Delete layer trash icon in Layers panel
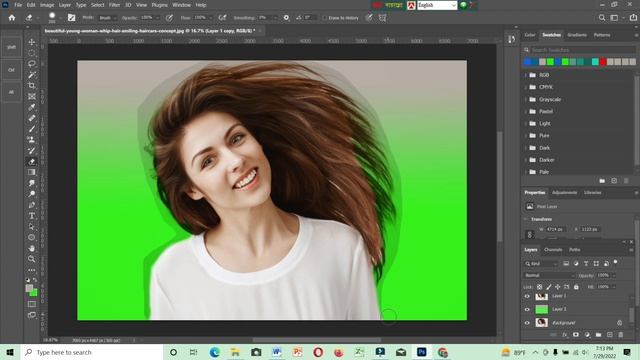This screenshot has width=640, height=360. pyautogui.click(x=621, y=335)
